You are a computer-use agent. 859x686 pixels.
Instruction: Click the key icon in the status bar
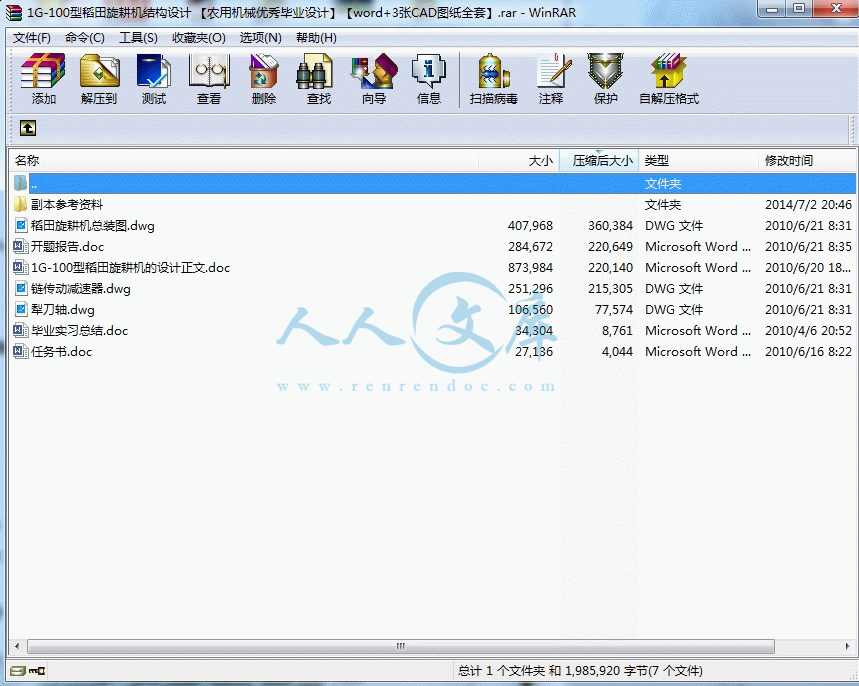point(37,671)
